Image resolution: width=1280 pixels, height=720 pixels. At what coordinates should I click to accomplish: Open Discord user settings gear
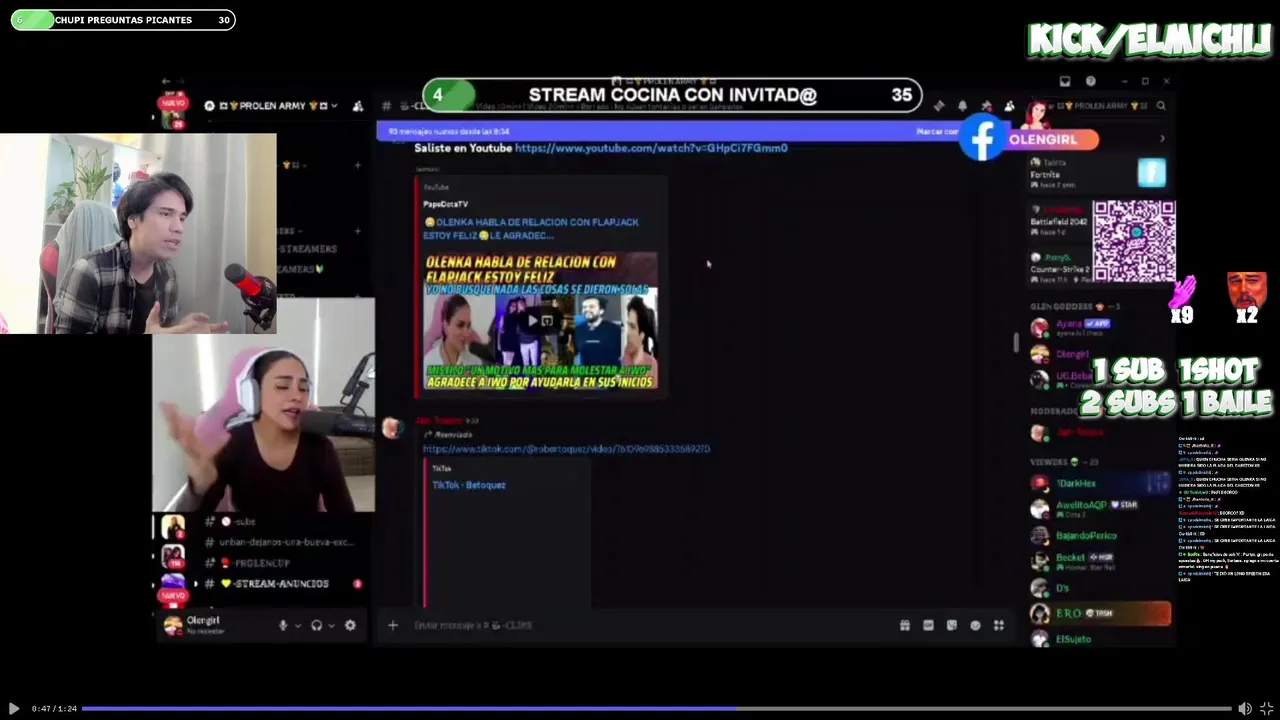(x=350, y=625)
